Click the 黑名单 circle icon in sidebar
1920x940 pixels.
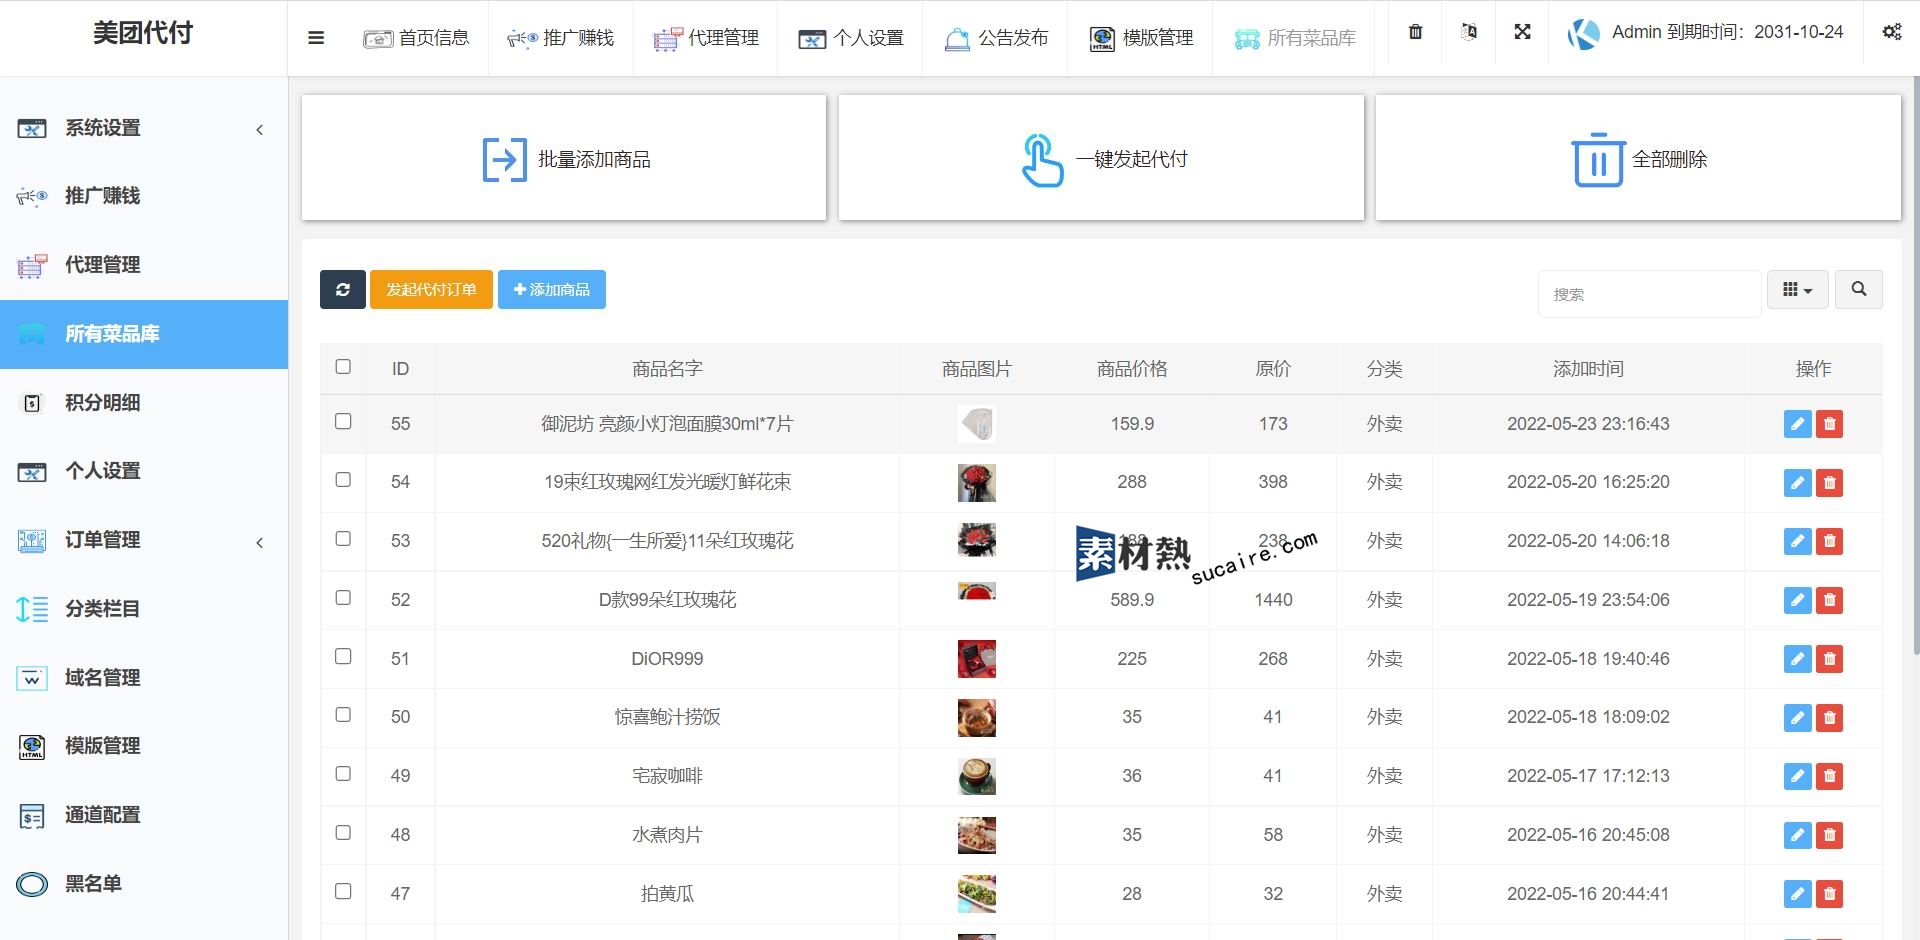click(x=32, y=884)
